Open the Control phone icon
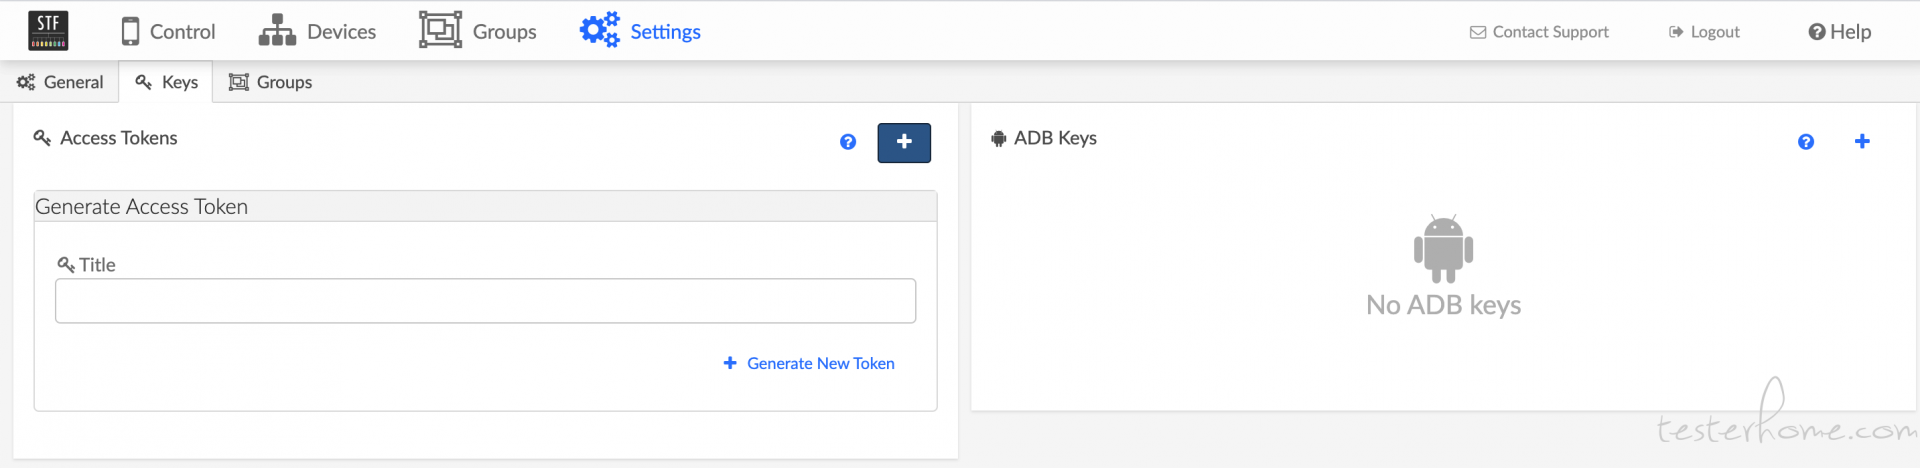1920x468 pixels. tap(130, 31)
